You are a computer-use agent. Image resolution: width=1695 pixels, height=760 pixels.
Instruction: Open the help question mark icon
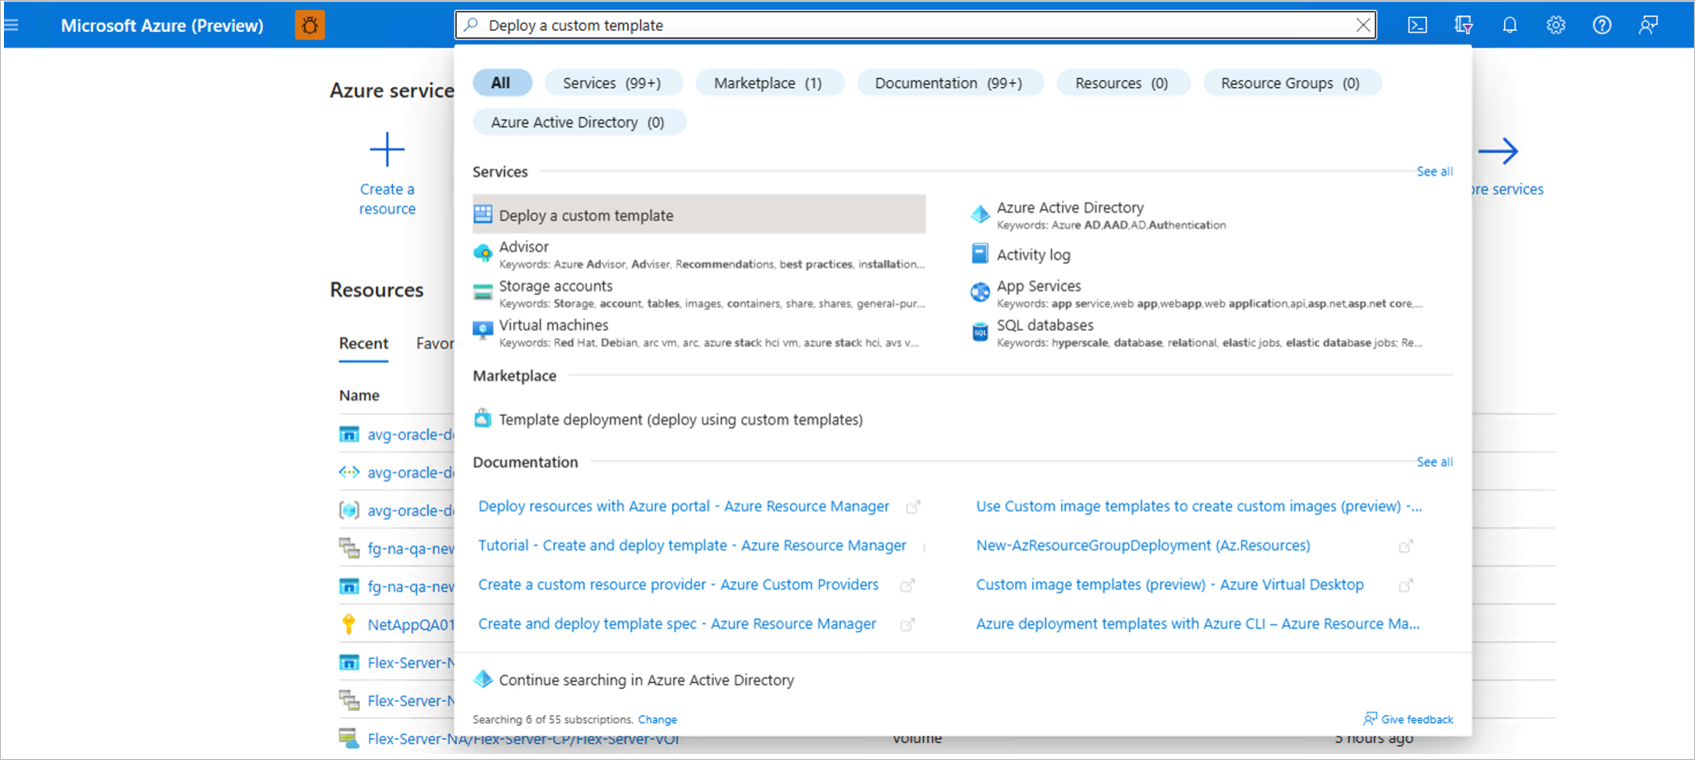click(1601, 25)
